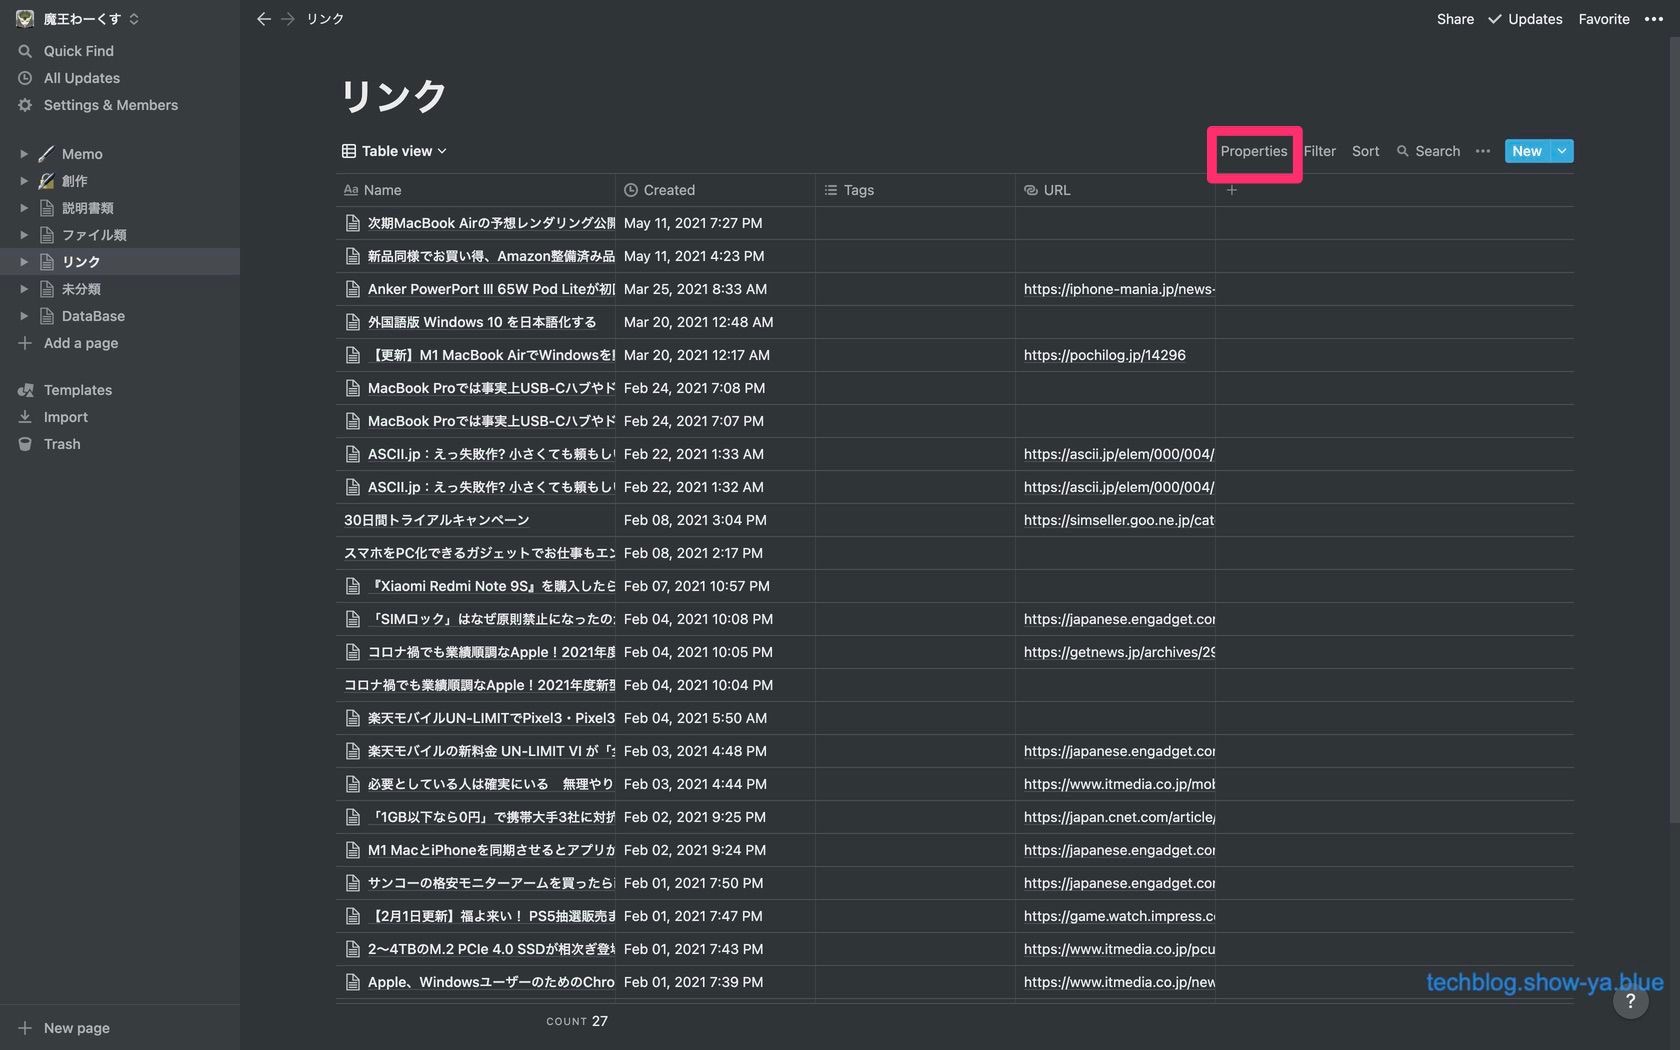Open the Table view dropdown
The width and height of the screenshot is (1680, 1050).
point(394,151)
